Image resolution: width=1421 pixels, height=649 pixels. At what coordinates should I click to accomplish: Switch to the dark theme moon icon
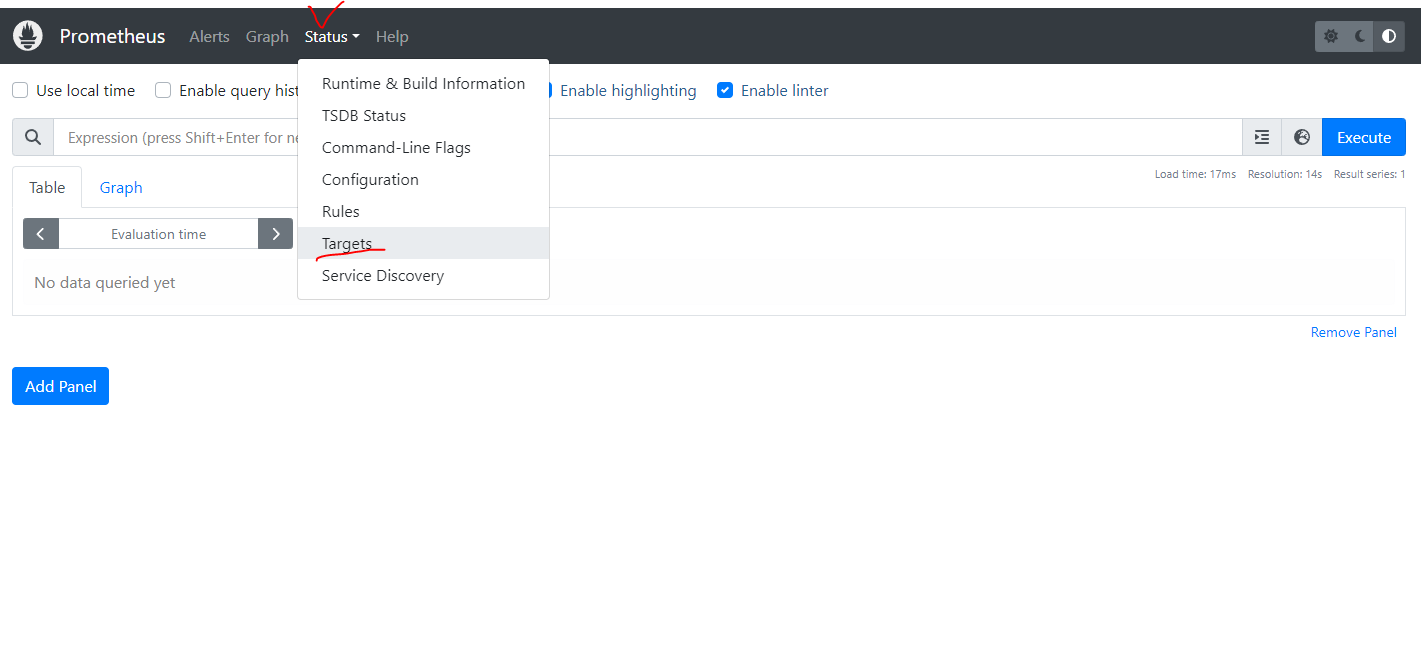tap(1360, 36)
